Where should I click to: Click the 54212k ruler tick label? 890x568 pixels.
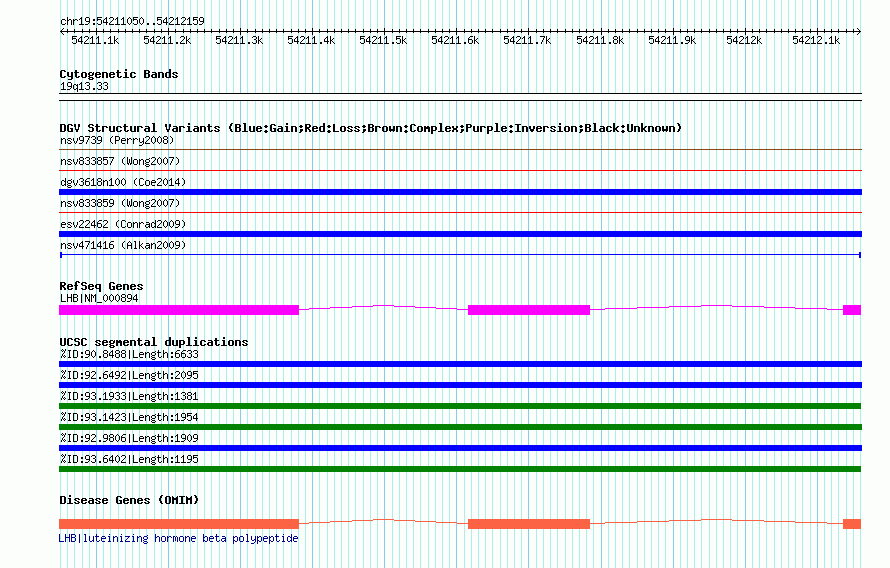point(744,40)
